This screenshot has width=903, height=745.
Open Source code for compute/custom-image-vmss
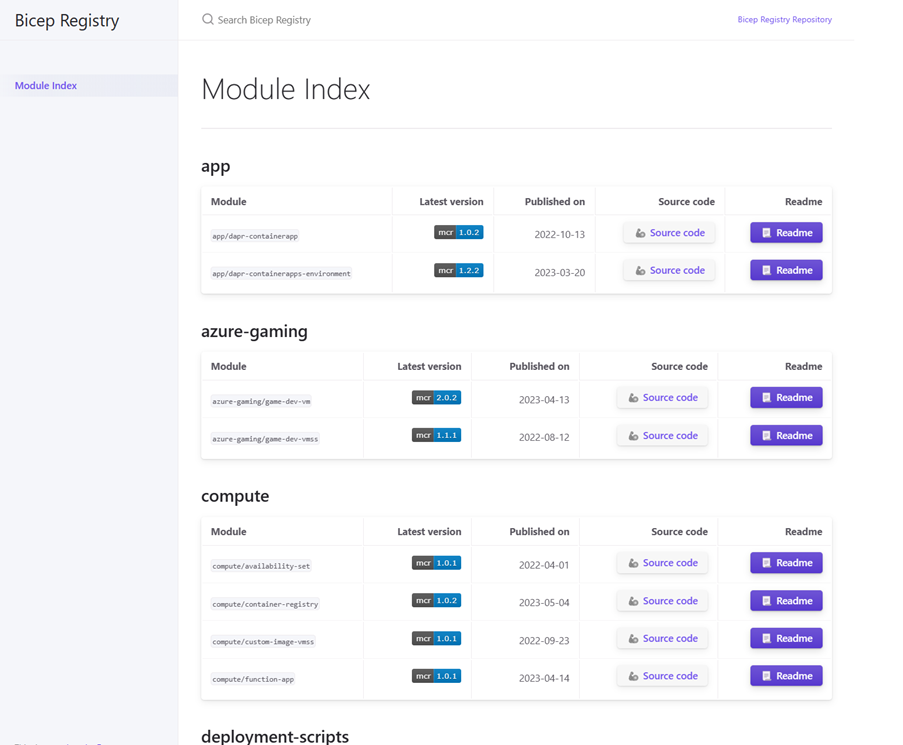click(662, 638)
